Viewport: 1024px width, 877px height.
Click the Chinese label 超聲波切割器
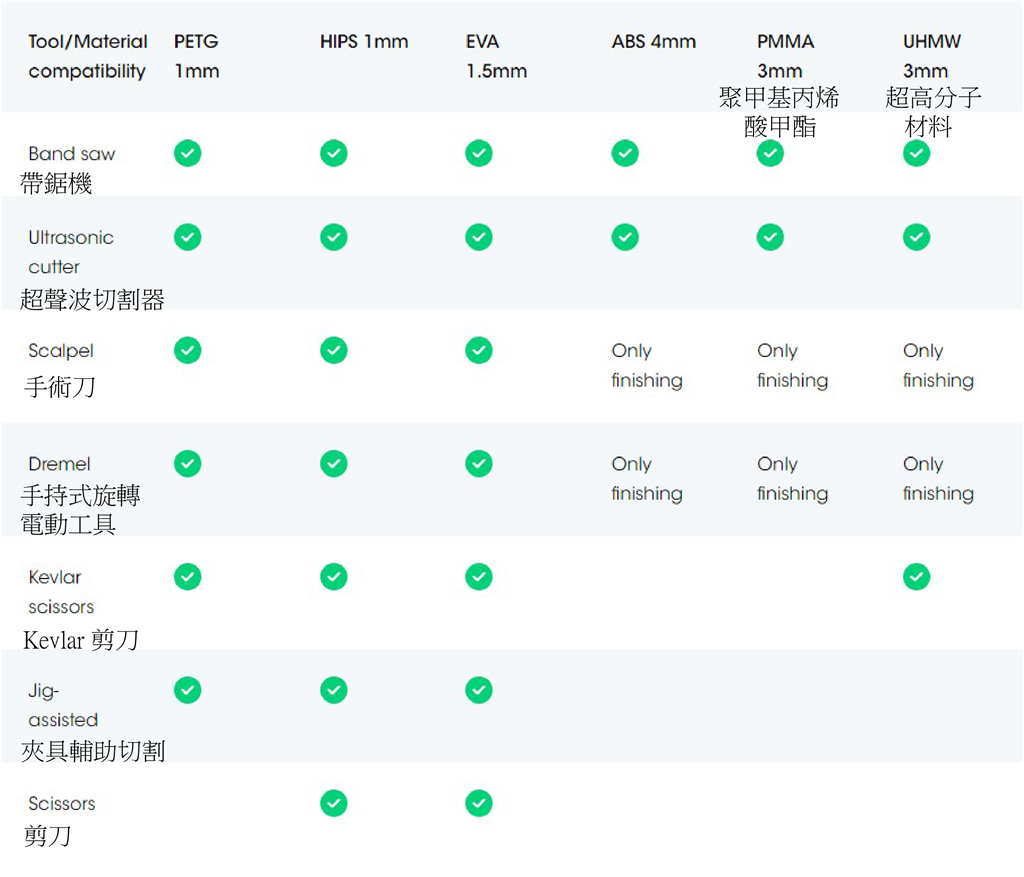(92, 300)
